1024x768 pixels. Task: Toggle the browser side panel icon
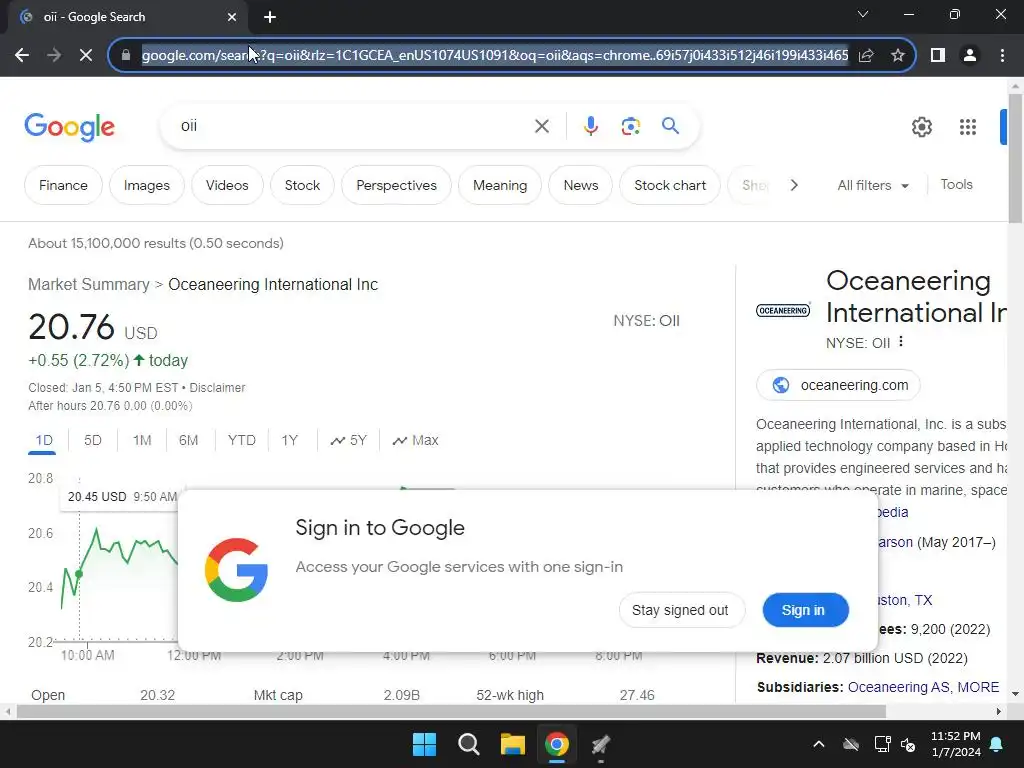pos(938,56)
